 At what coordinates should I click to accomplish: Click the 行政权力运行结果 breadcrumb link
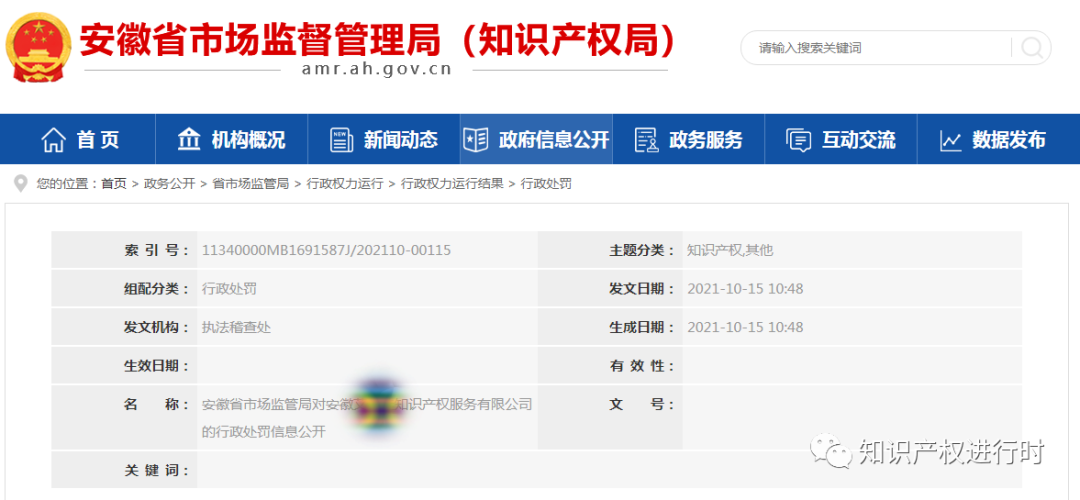click(452, 184)
